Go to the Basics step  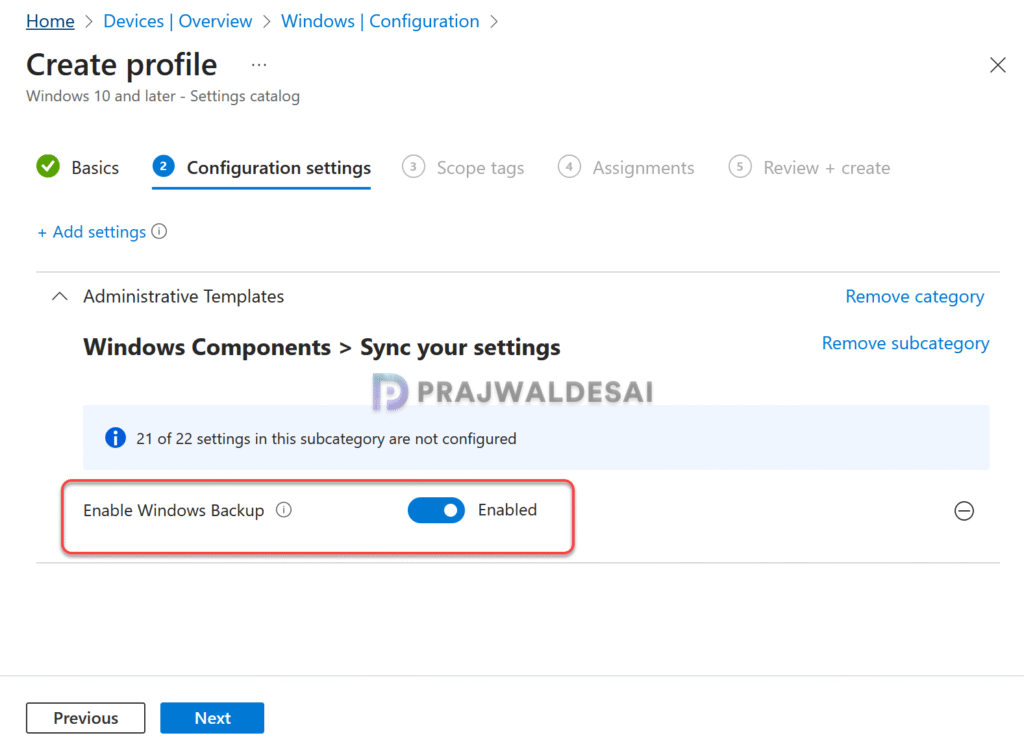point(78,167)
